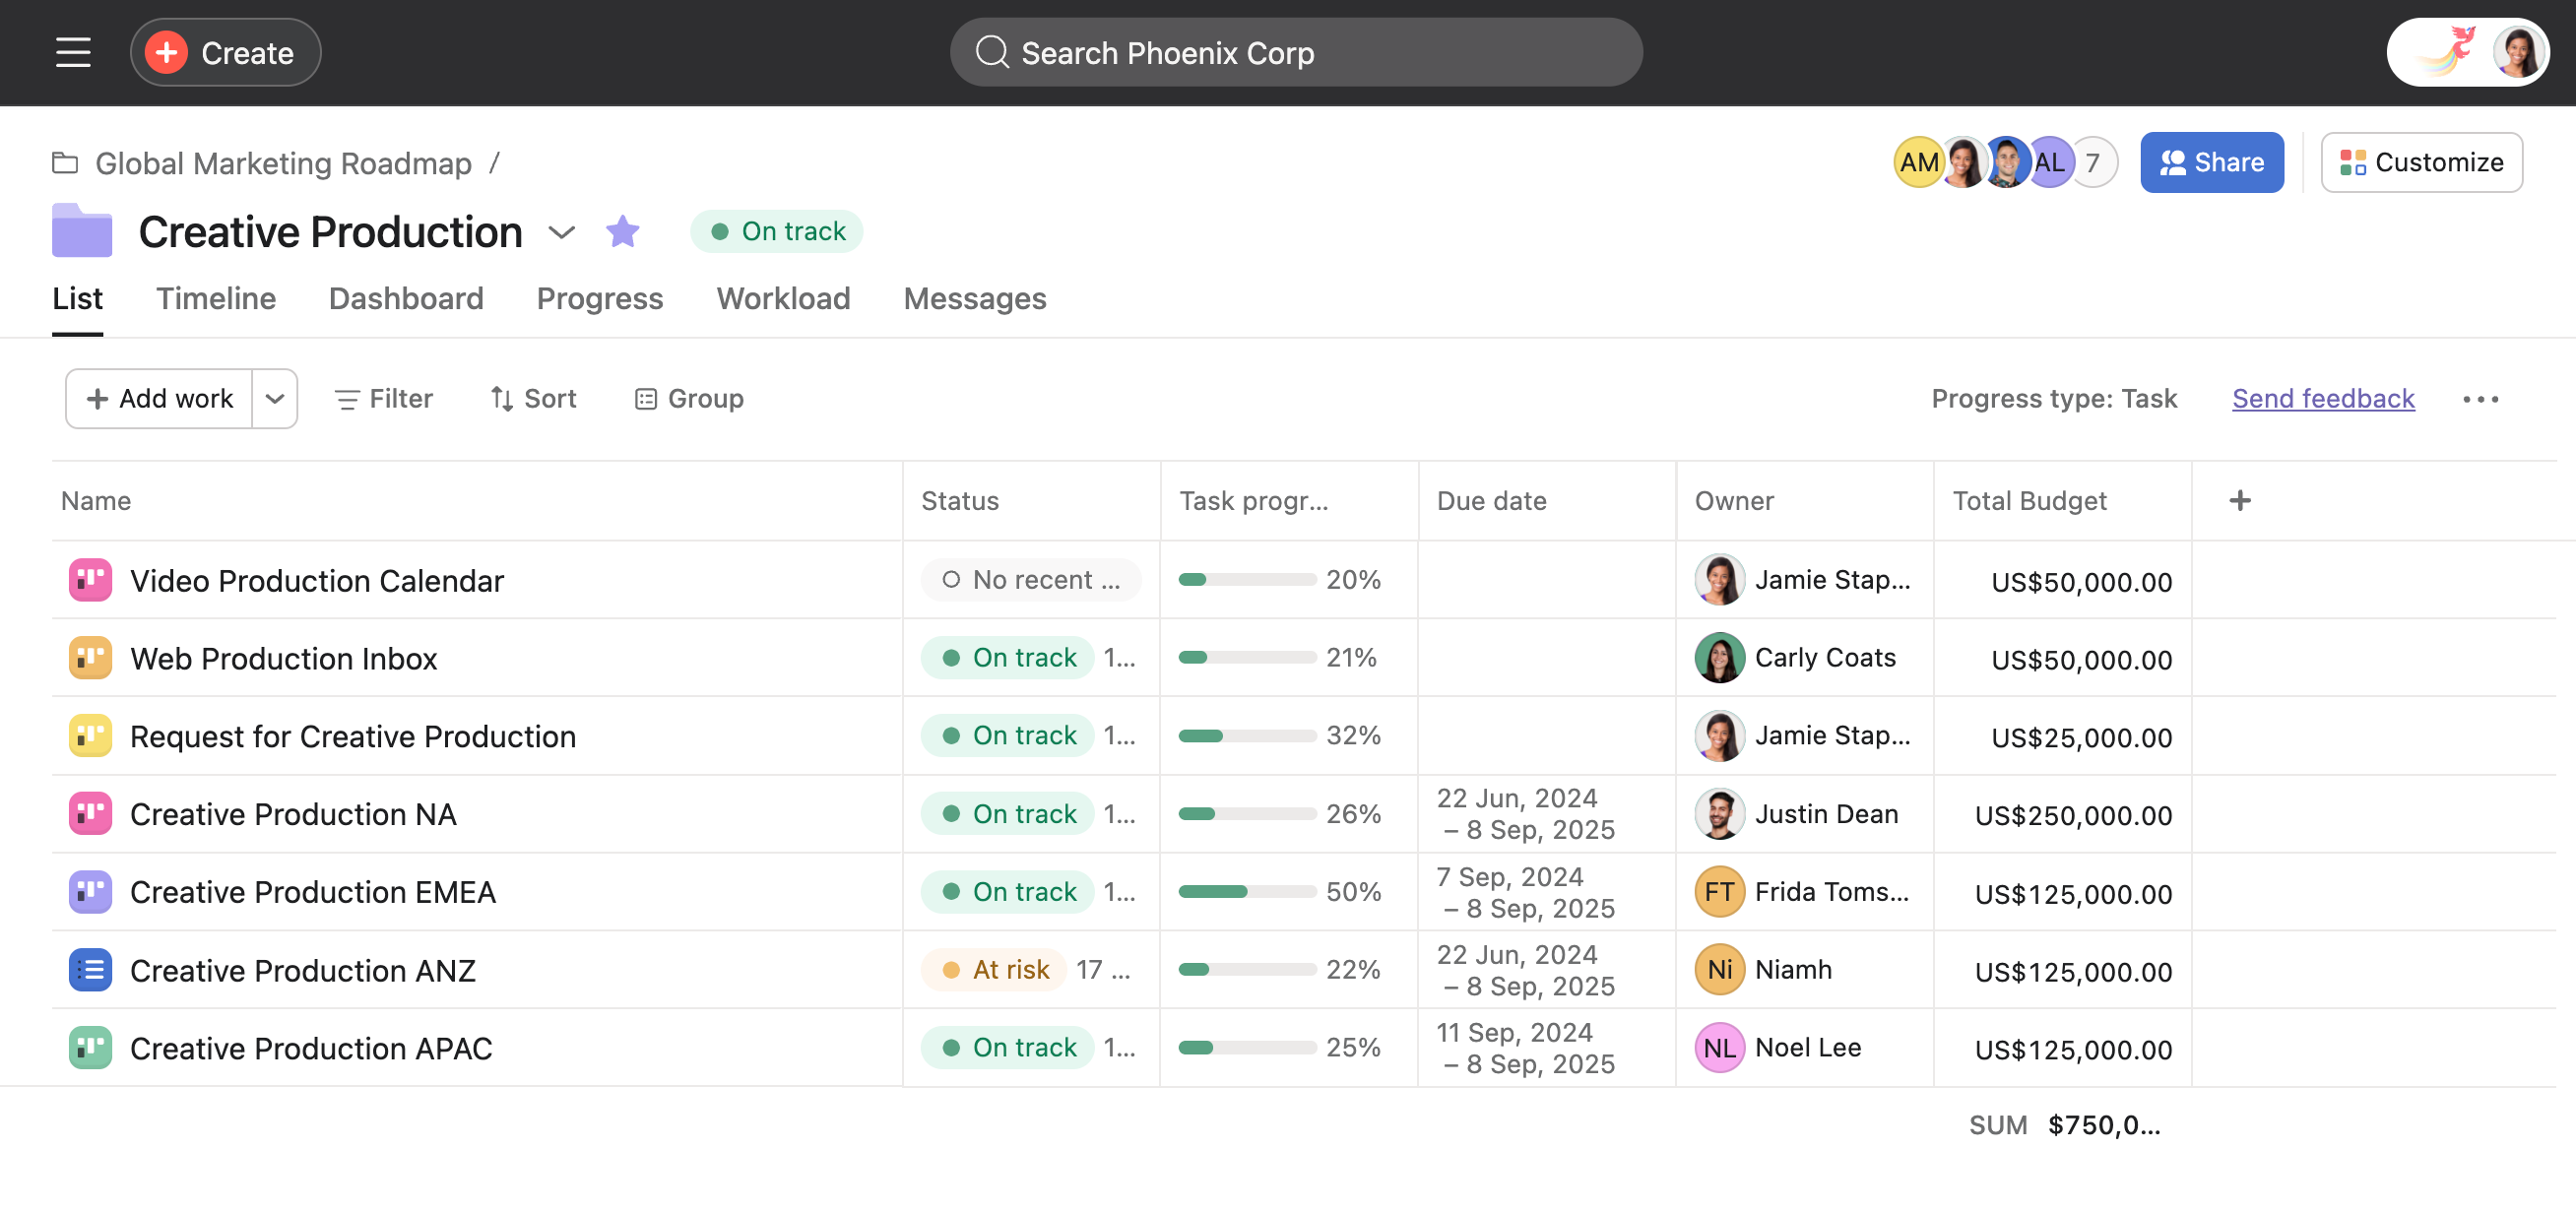Toggle the favorite star for Creative Production

click(x=622, y=232)
